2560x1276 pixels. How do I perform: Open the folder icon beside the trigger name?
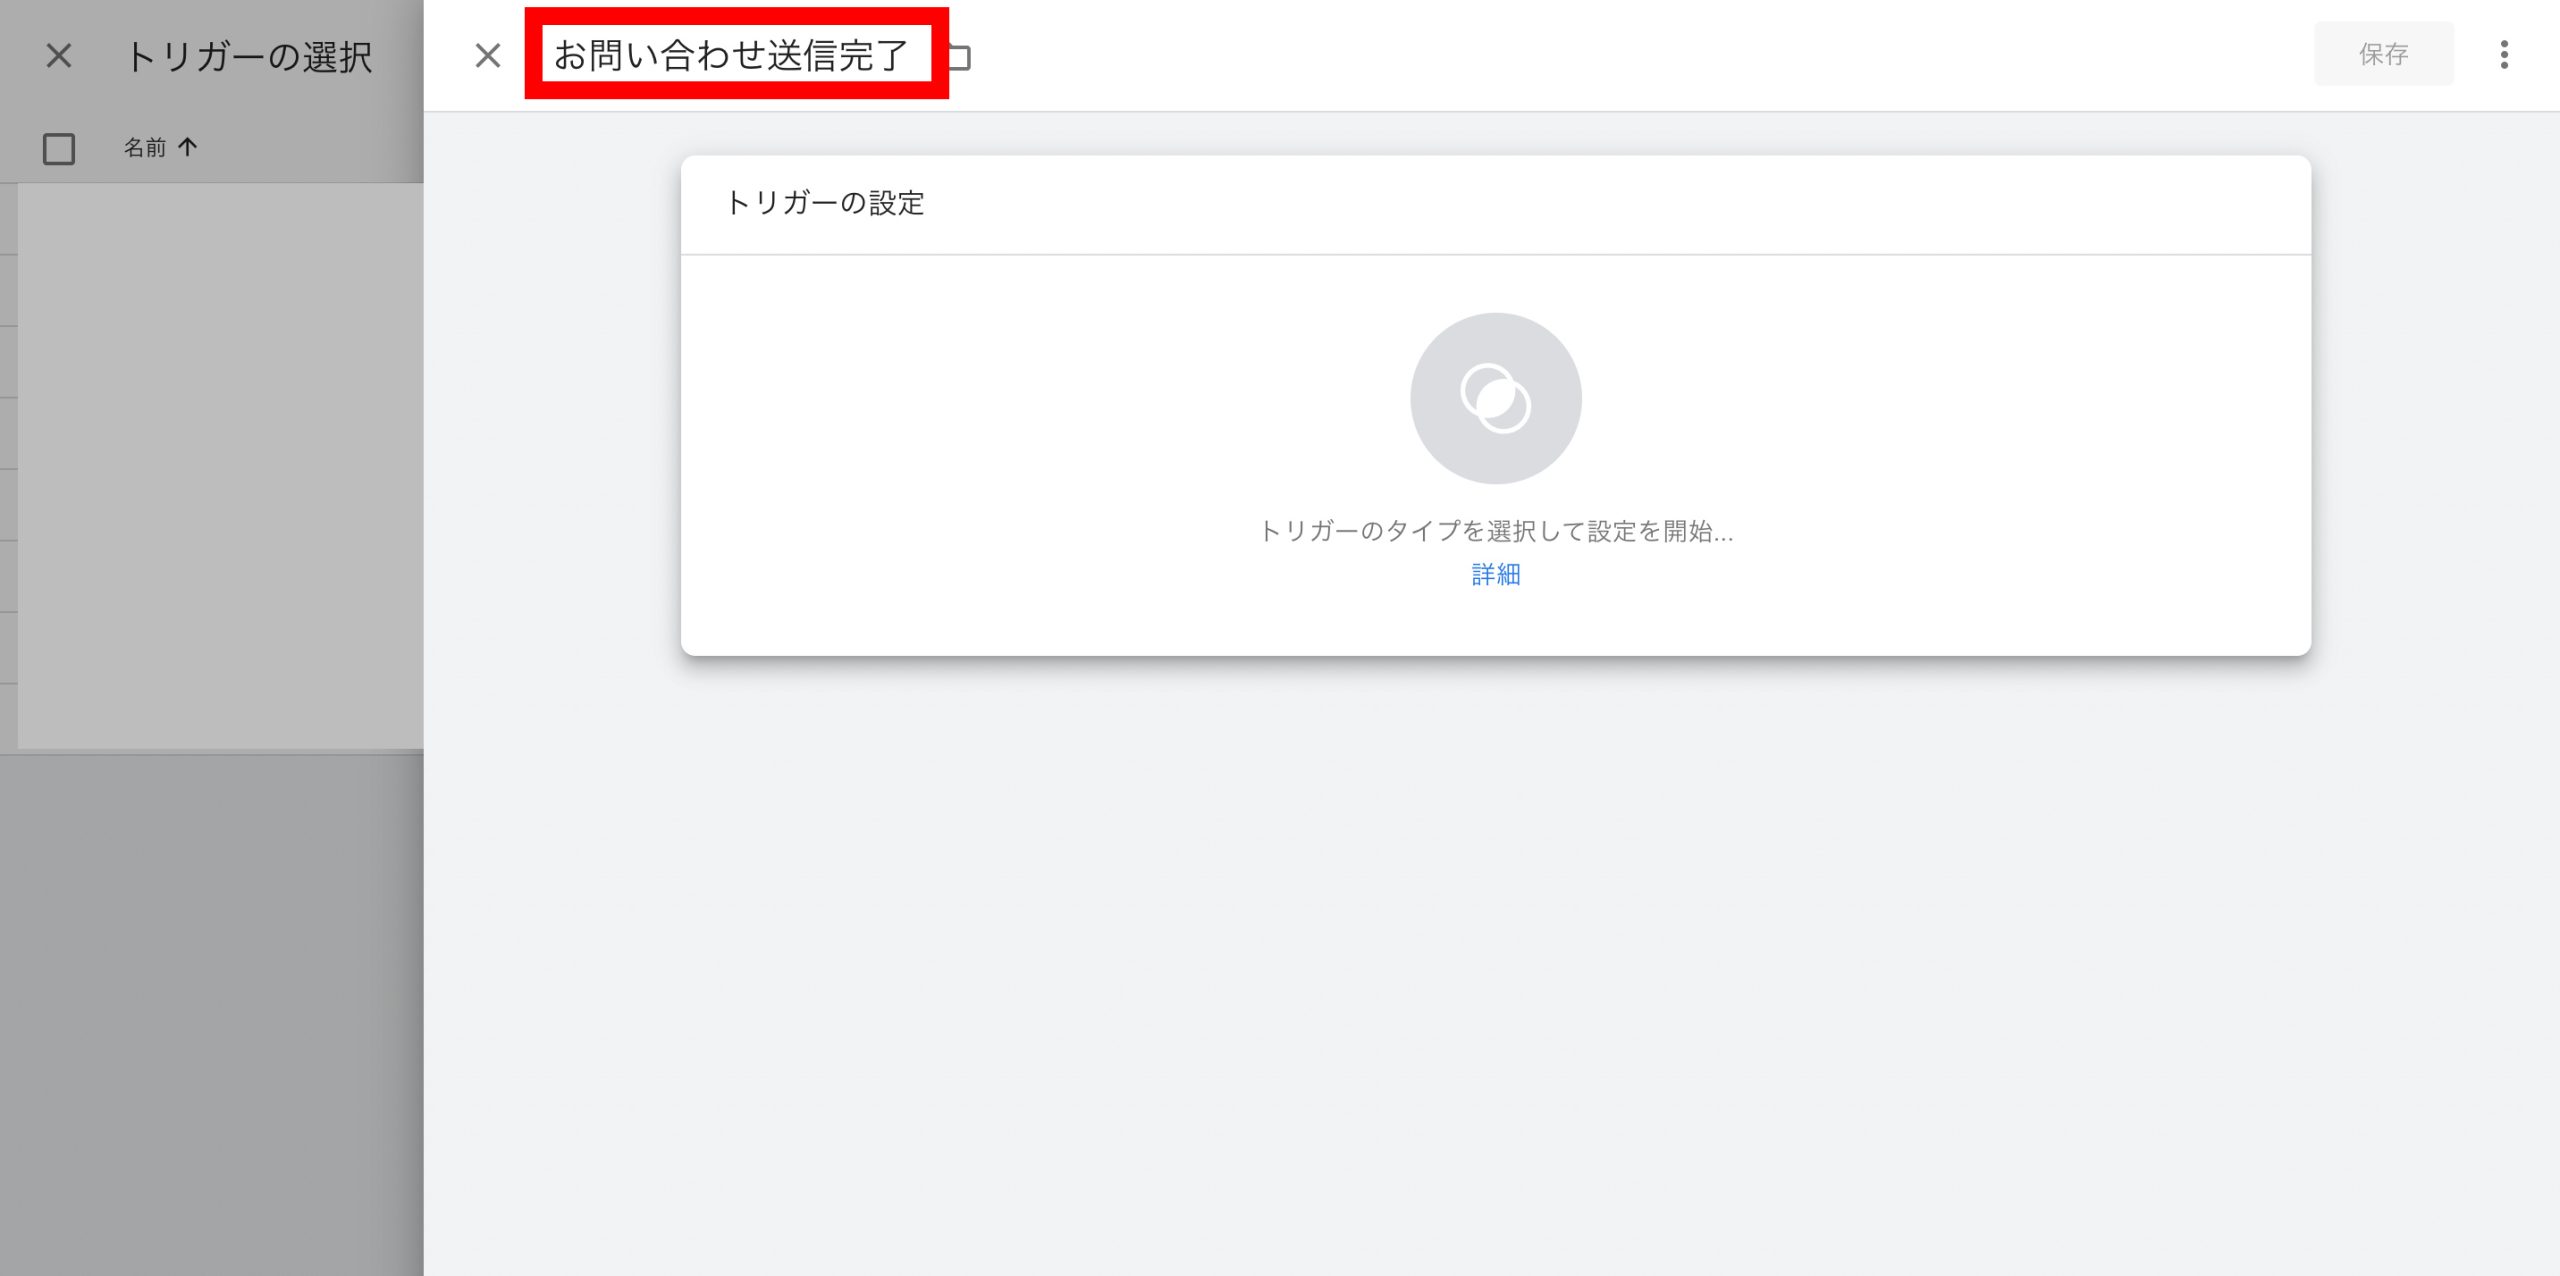tap(960, 58)
